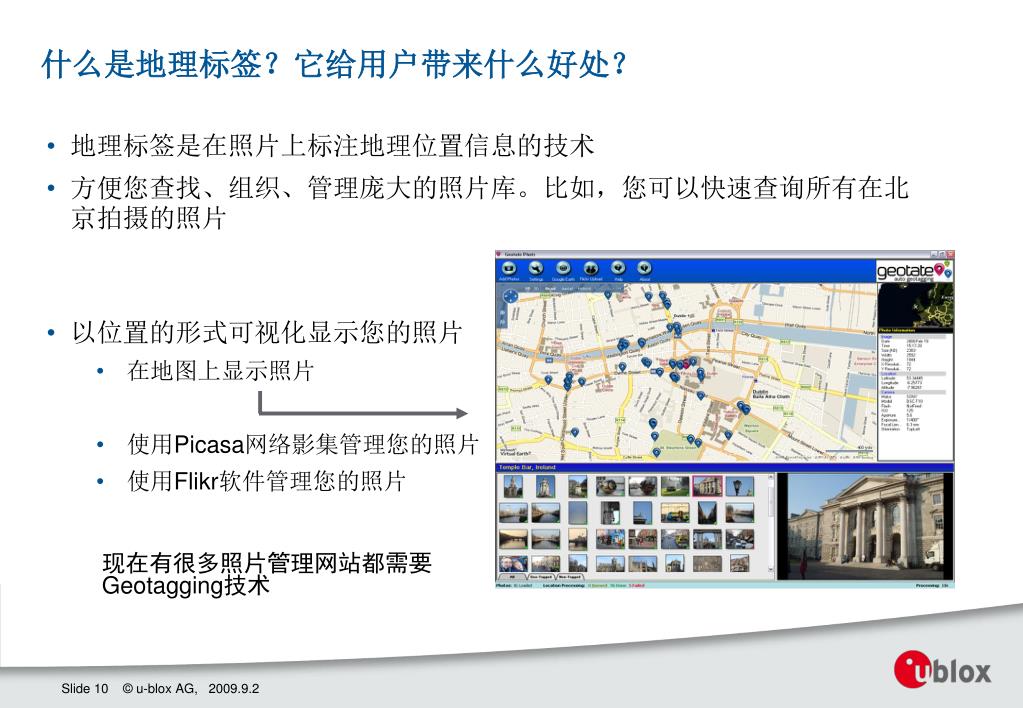Zoom out using the map's lower zoom button
Viewport: 1023px width, 708px height.
[x=502, y=322]
